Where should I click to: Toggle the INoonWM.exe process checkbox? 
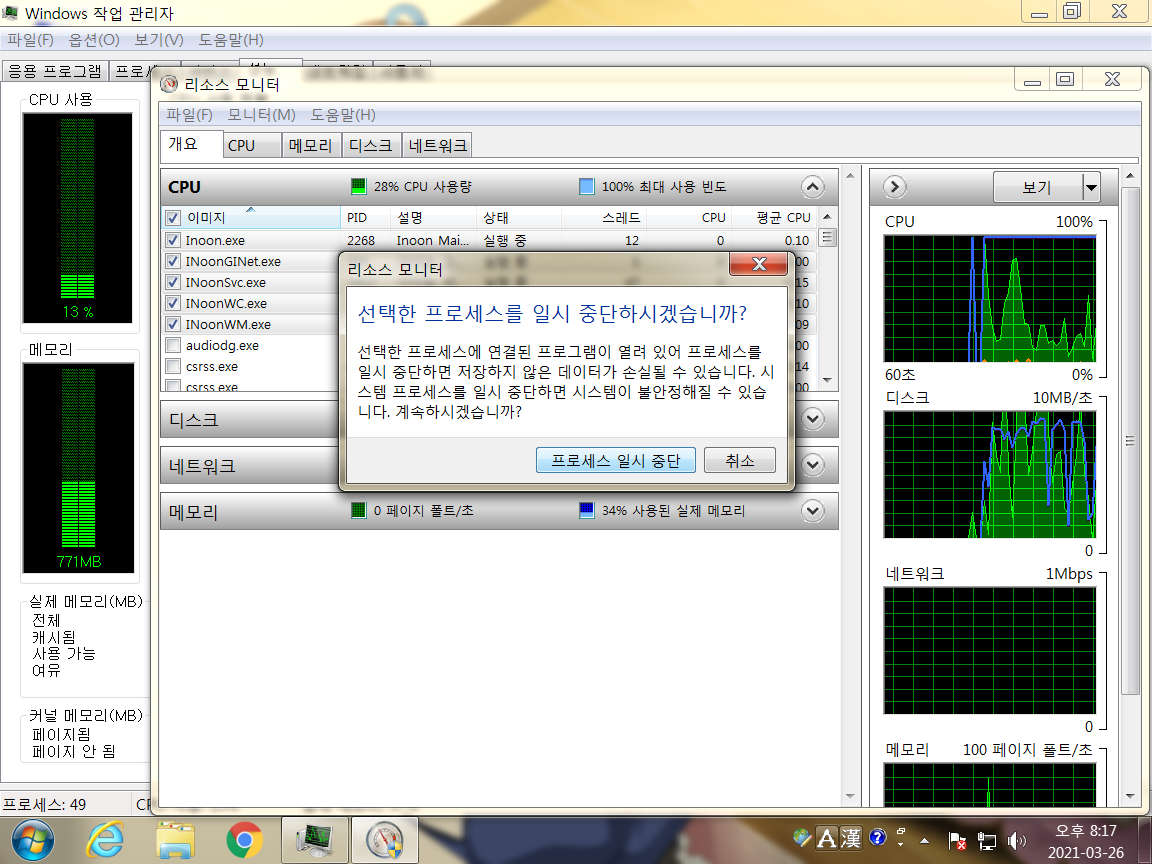point(173,324)
